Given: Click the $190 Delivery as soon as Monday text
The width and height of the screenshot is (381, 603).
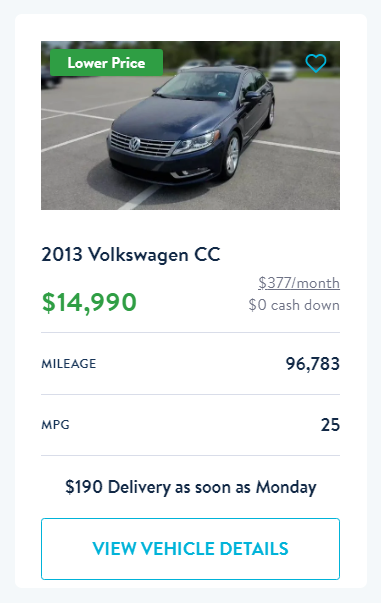Looking at the screenshot, I should point(191,487).
